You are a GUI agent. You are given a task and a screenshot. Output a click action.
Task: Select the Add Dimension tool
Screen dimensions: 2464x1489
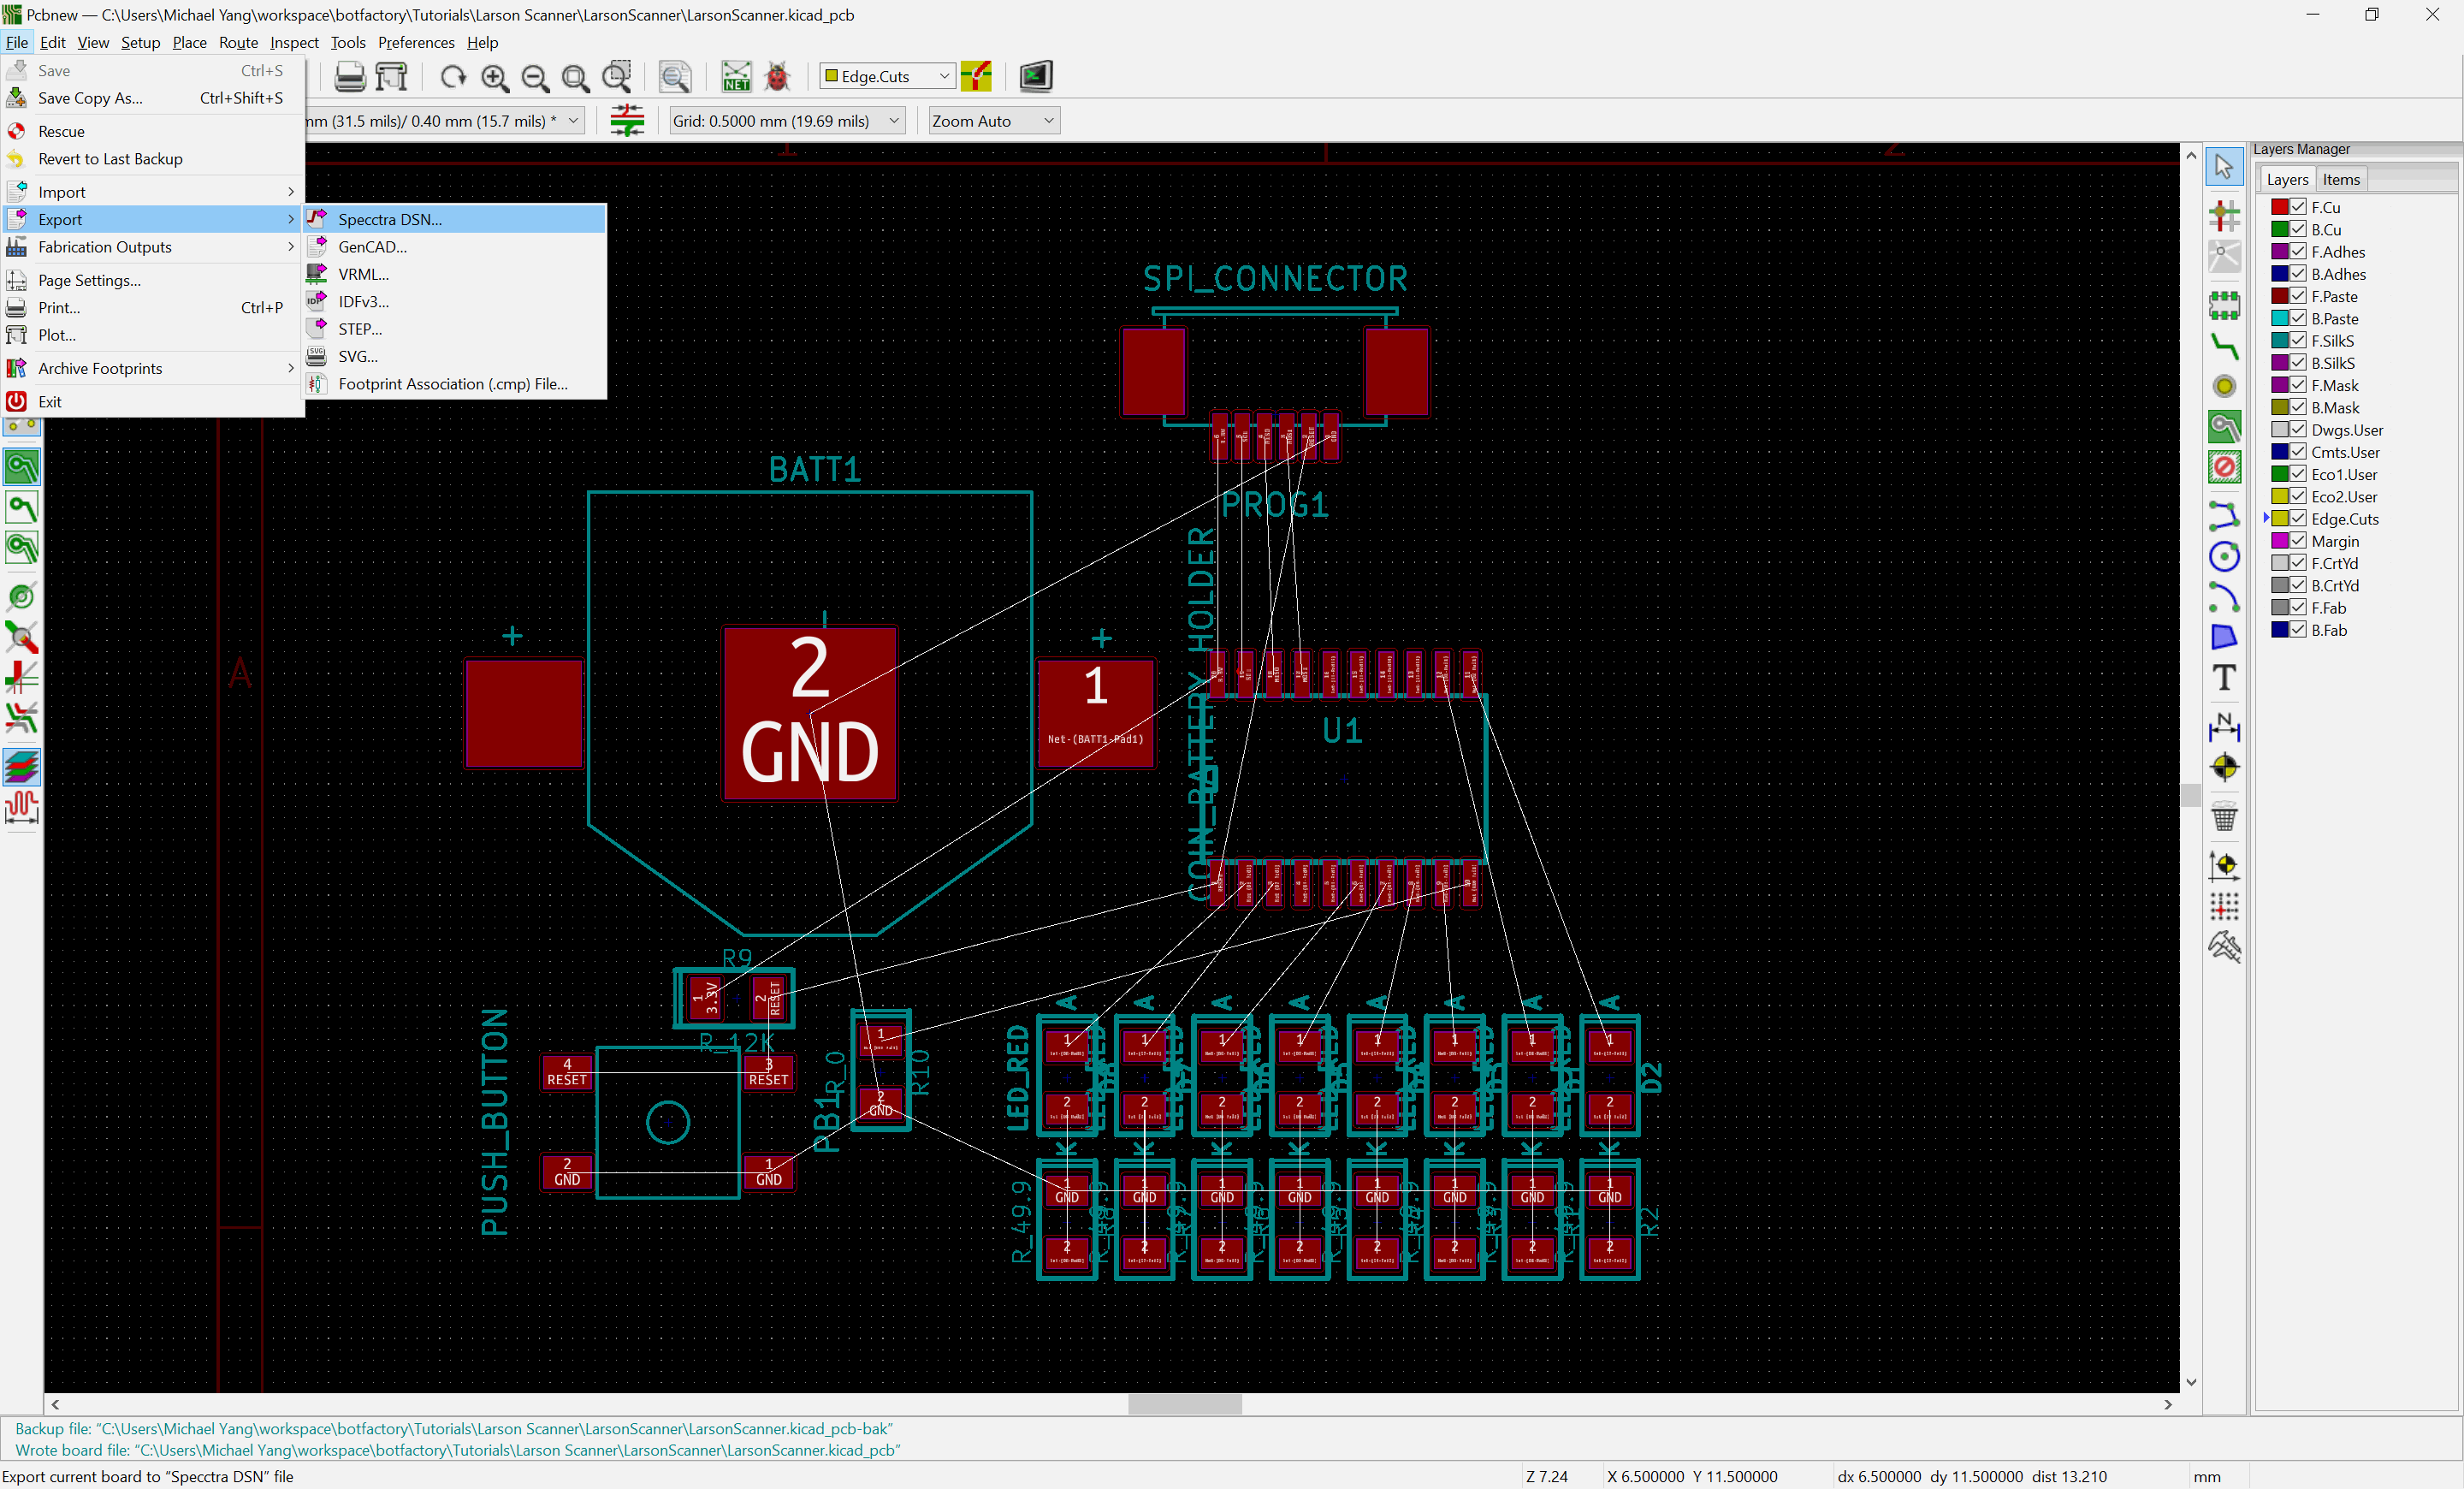tap(2224, 727)
